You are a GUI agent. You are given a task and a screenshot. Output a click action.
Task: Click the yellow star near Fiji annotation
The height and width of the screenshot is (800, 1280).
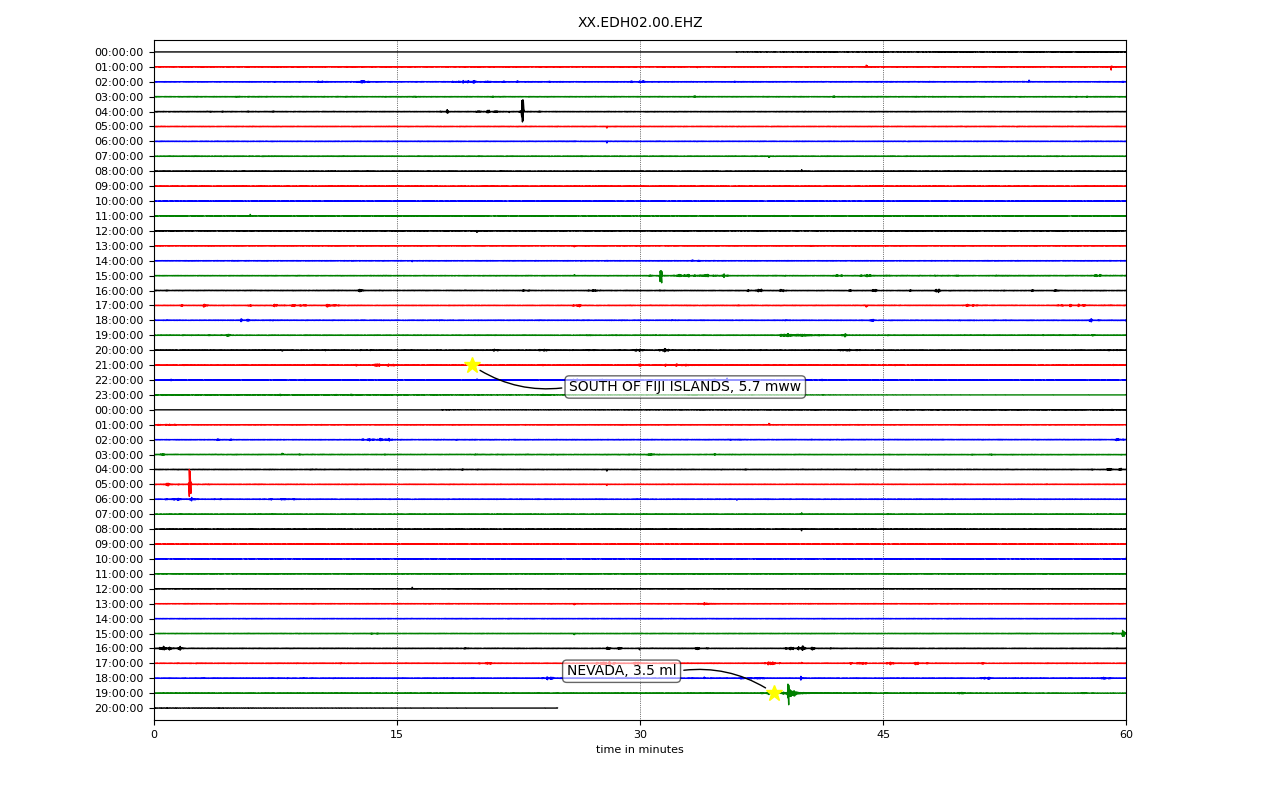tap(472, 365)
